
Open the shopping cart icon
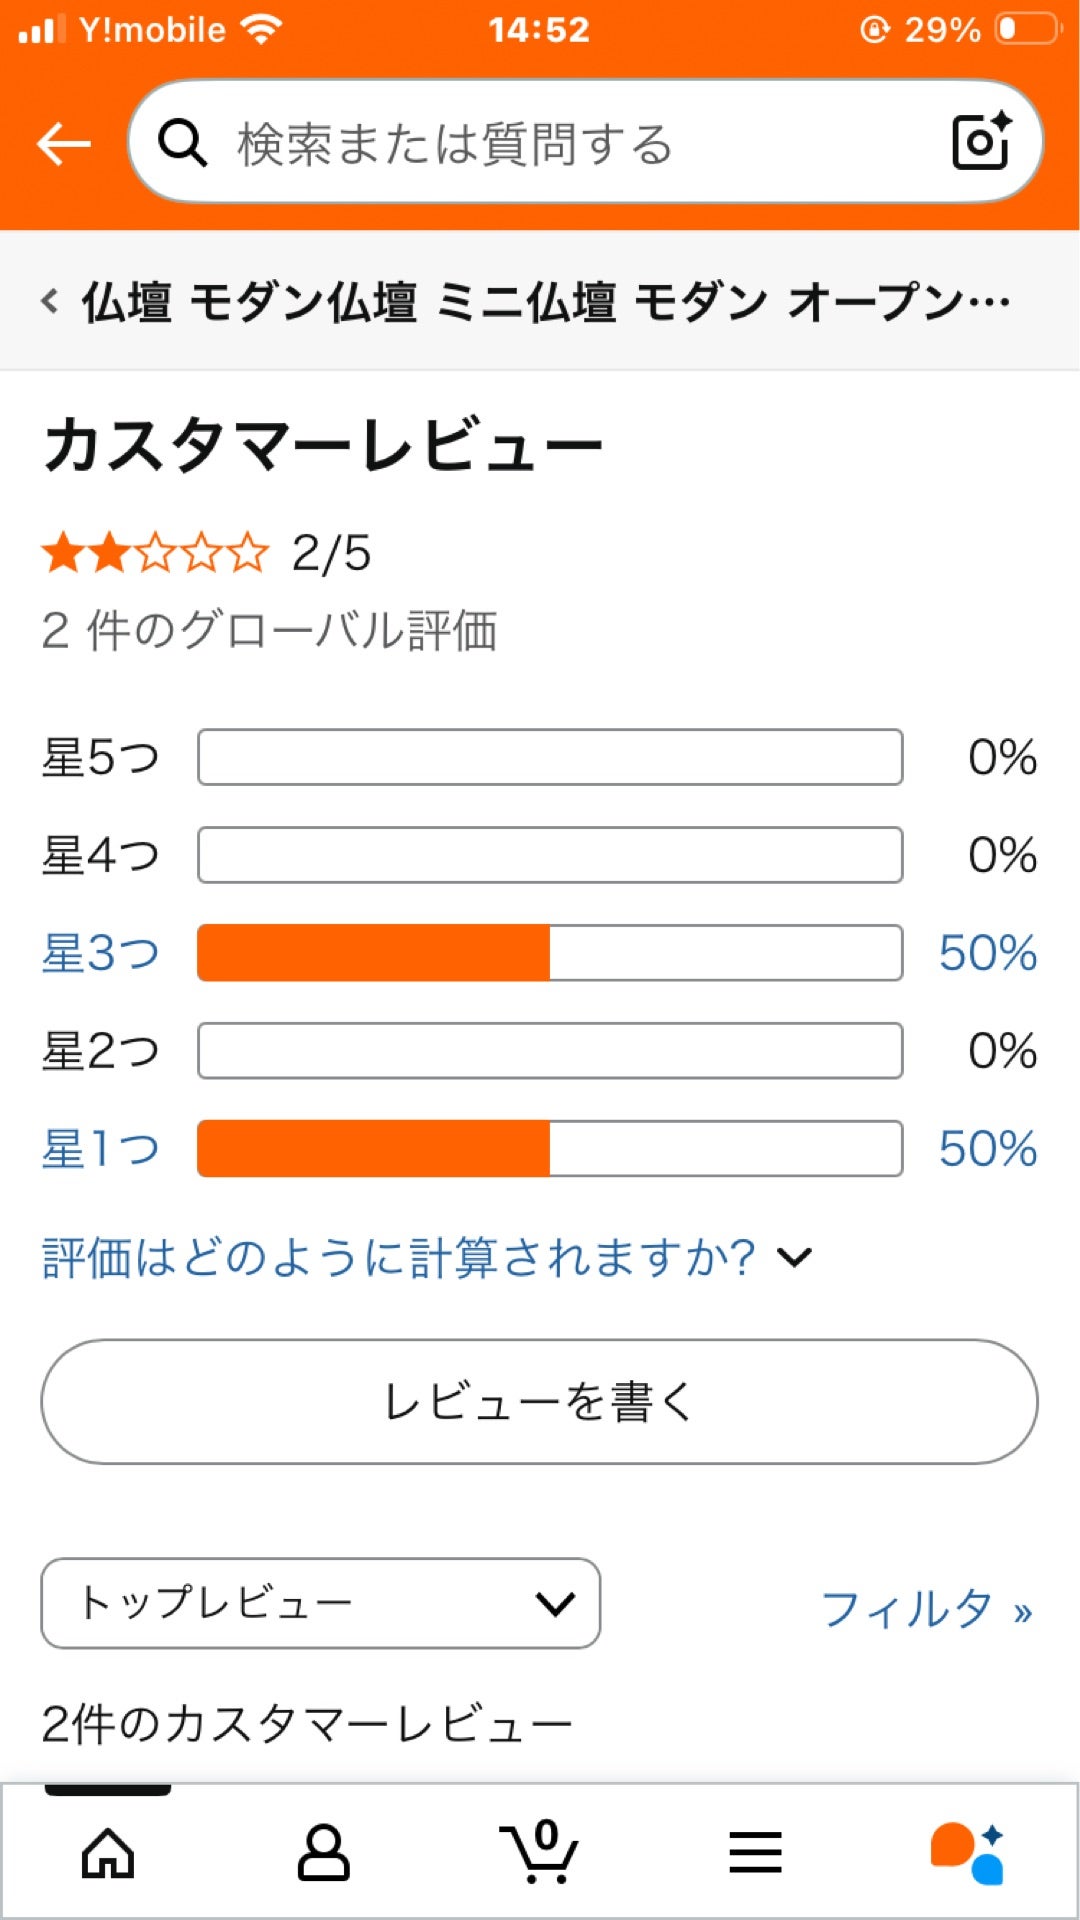click(540, 1850)
